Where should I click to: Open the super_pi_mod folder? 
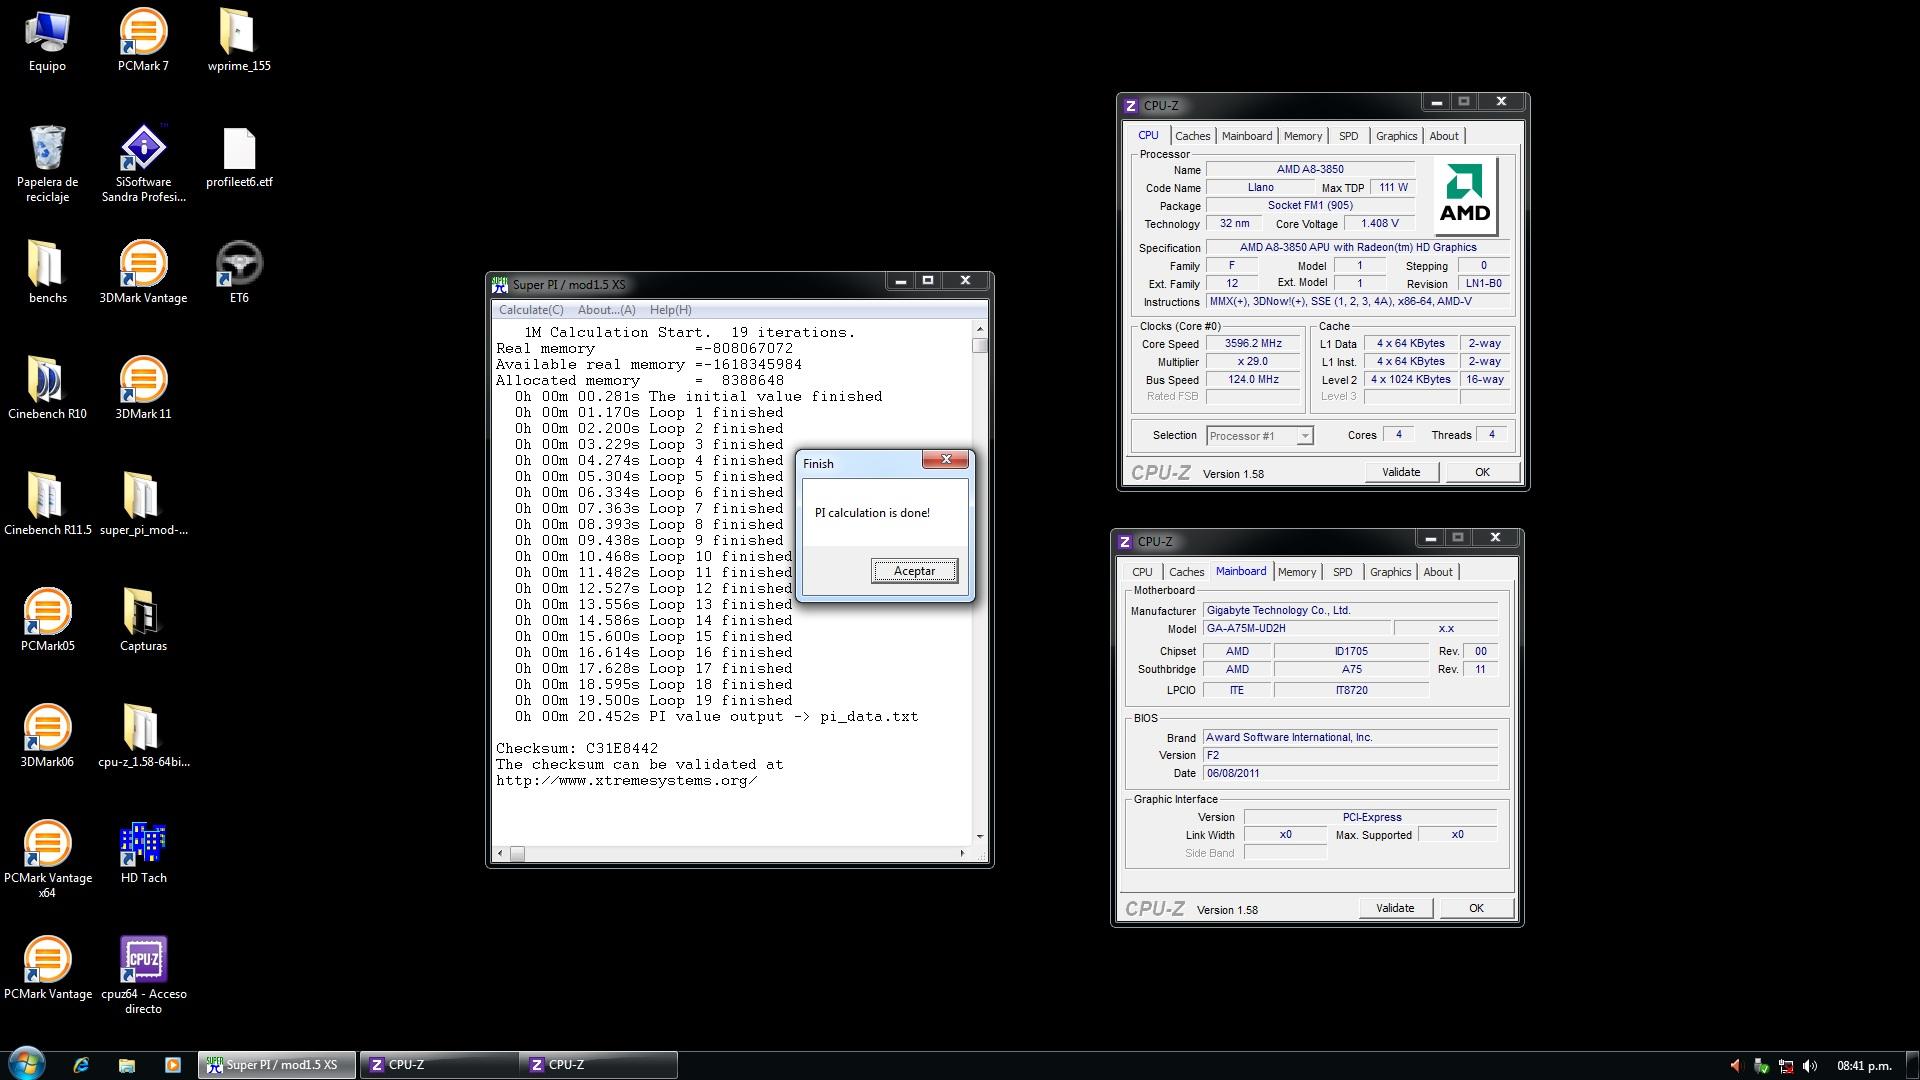click(143, 504)
